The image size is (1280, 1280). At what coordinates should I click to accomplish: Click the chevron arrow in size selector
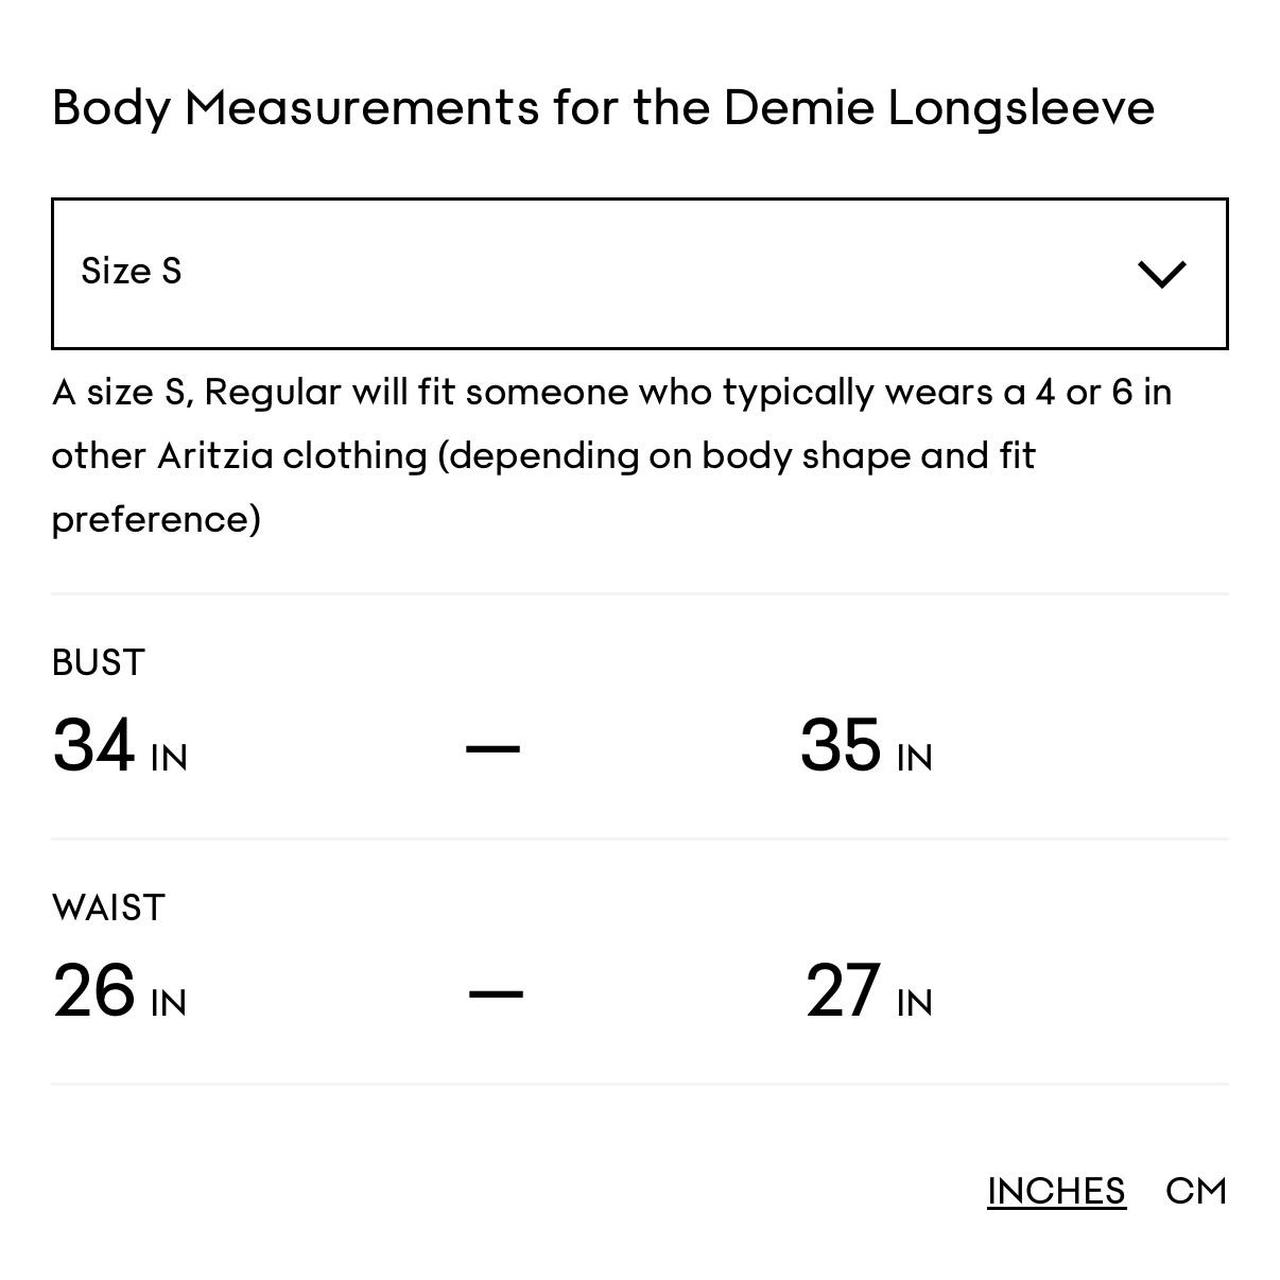(x=1162, y=274)
